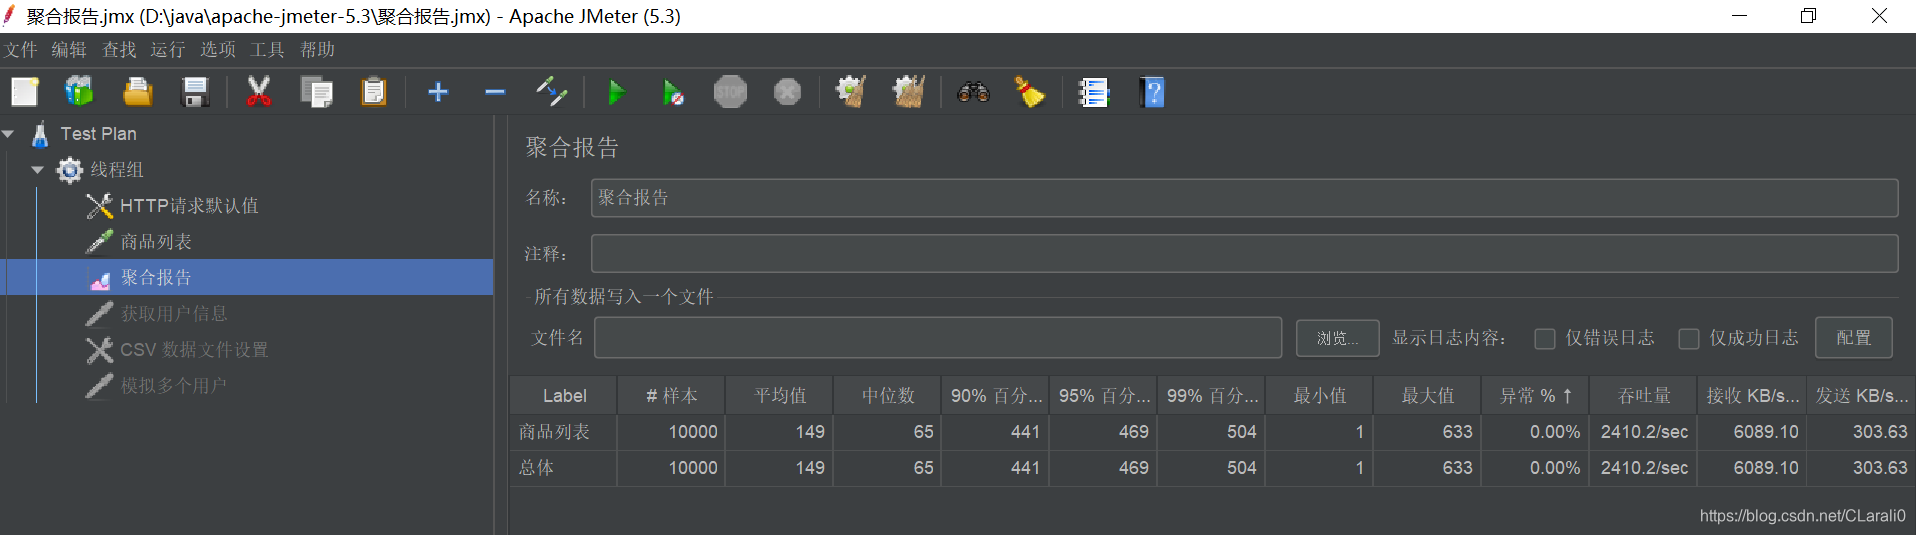Click the Copy icon
The height and width of the screenshot is (535, 1916).
(x=316, y=92)
